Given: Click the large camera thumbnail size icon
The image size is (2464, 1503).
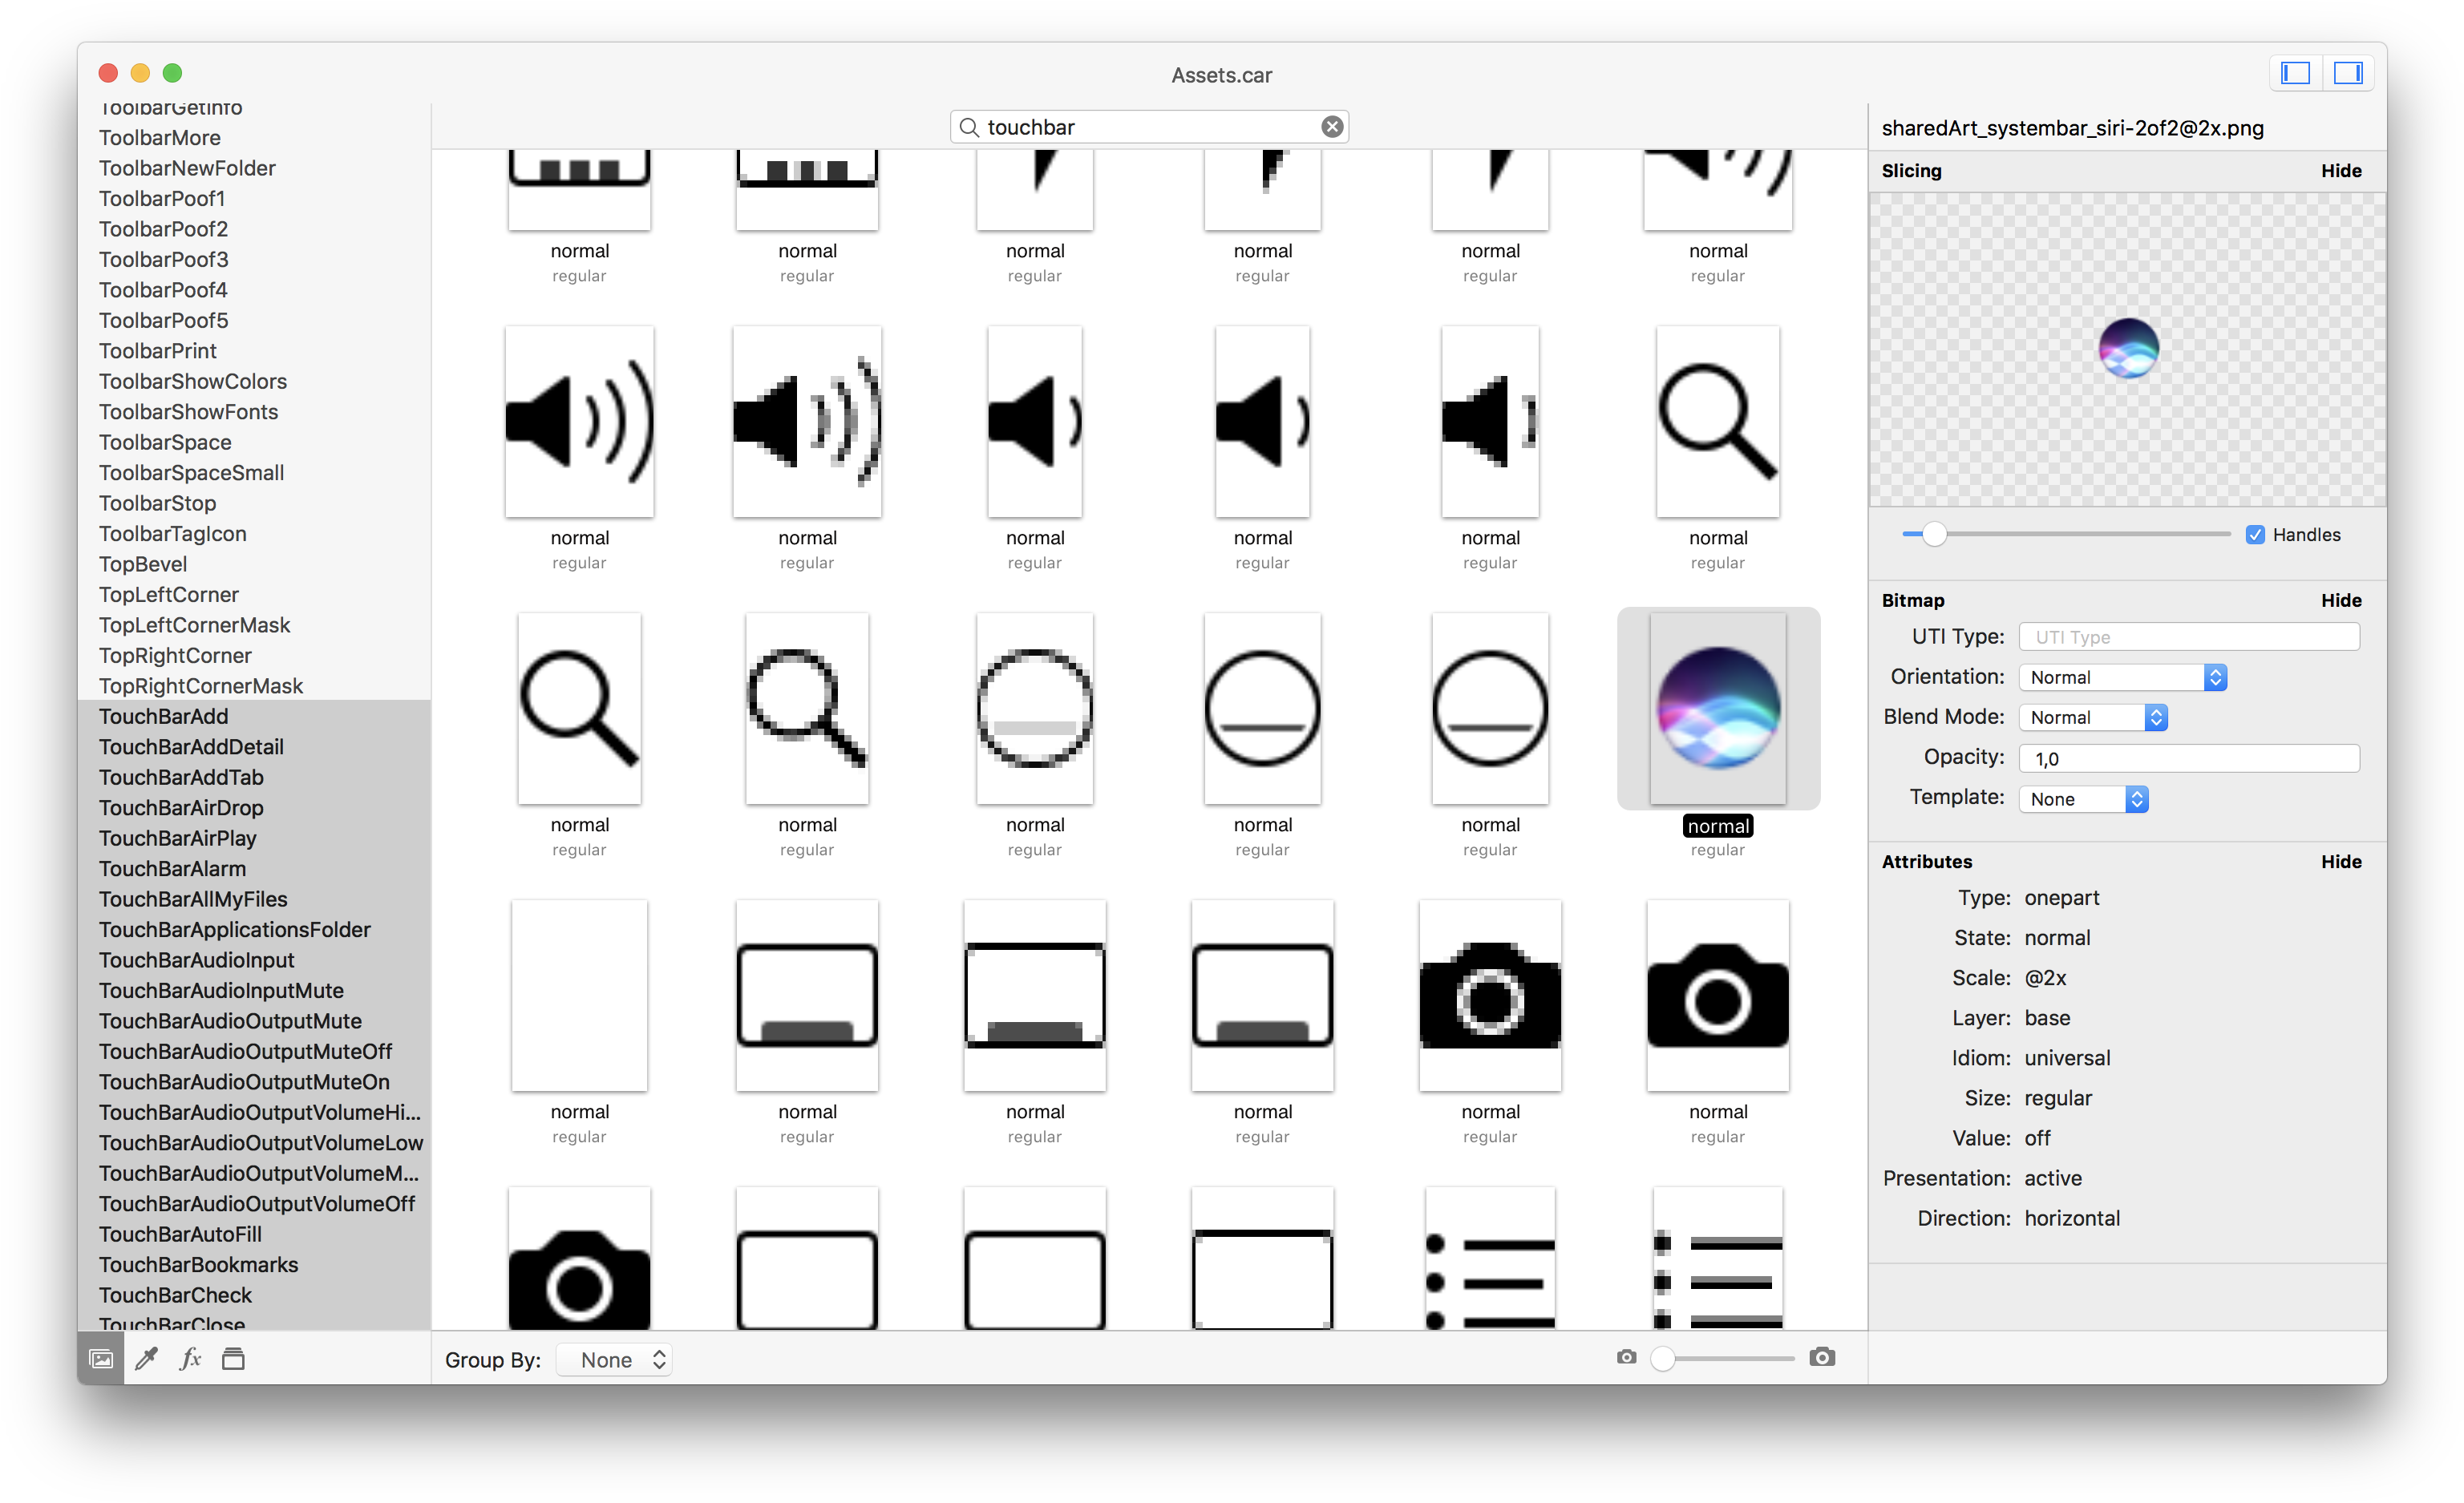Looking at the screenshot, I should (1822, 1357).
